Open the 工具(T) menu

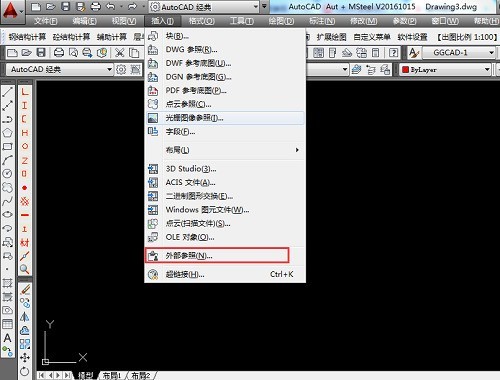click(242, 21)
